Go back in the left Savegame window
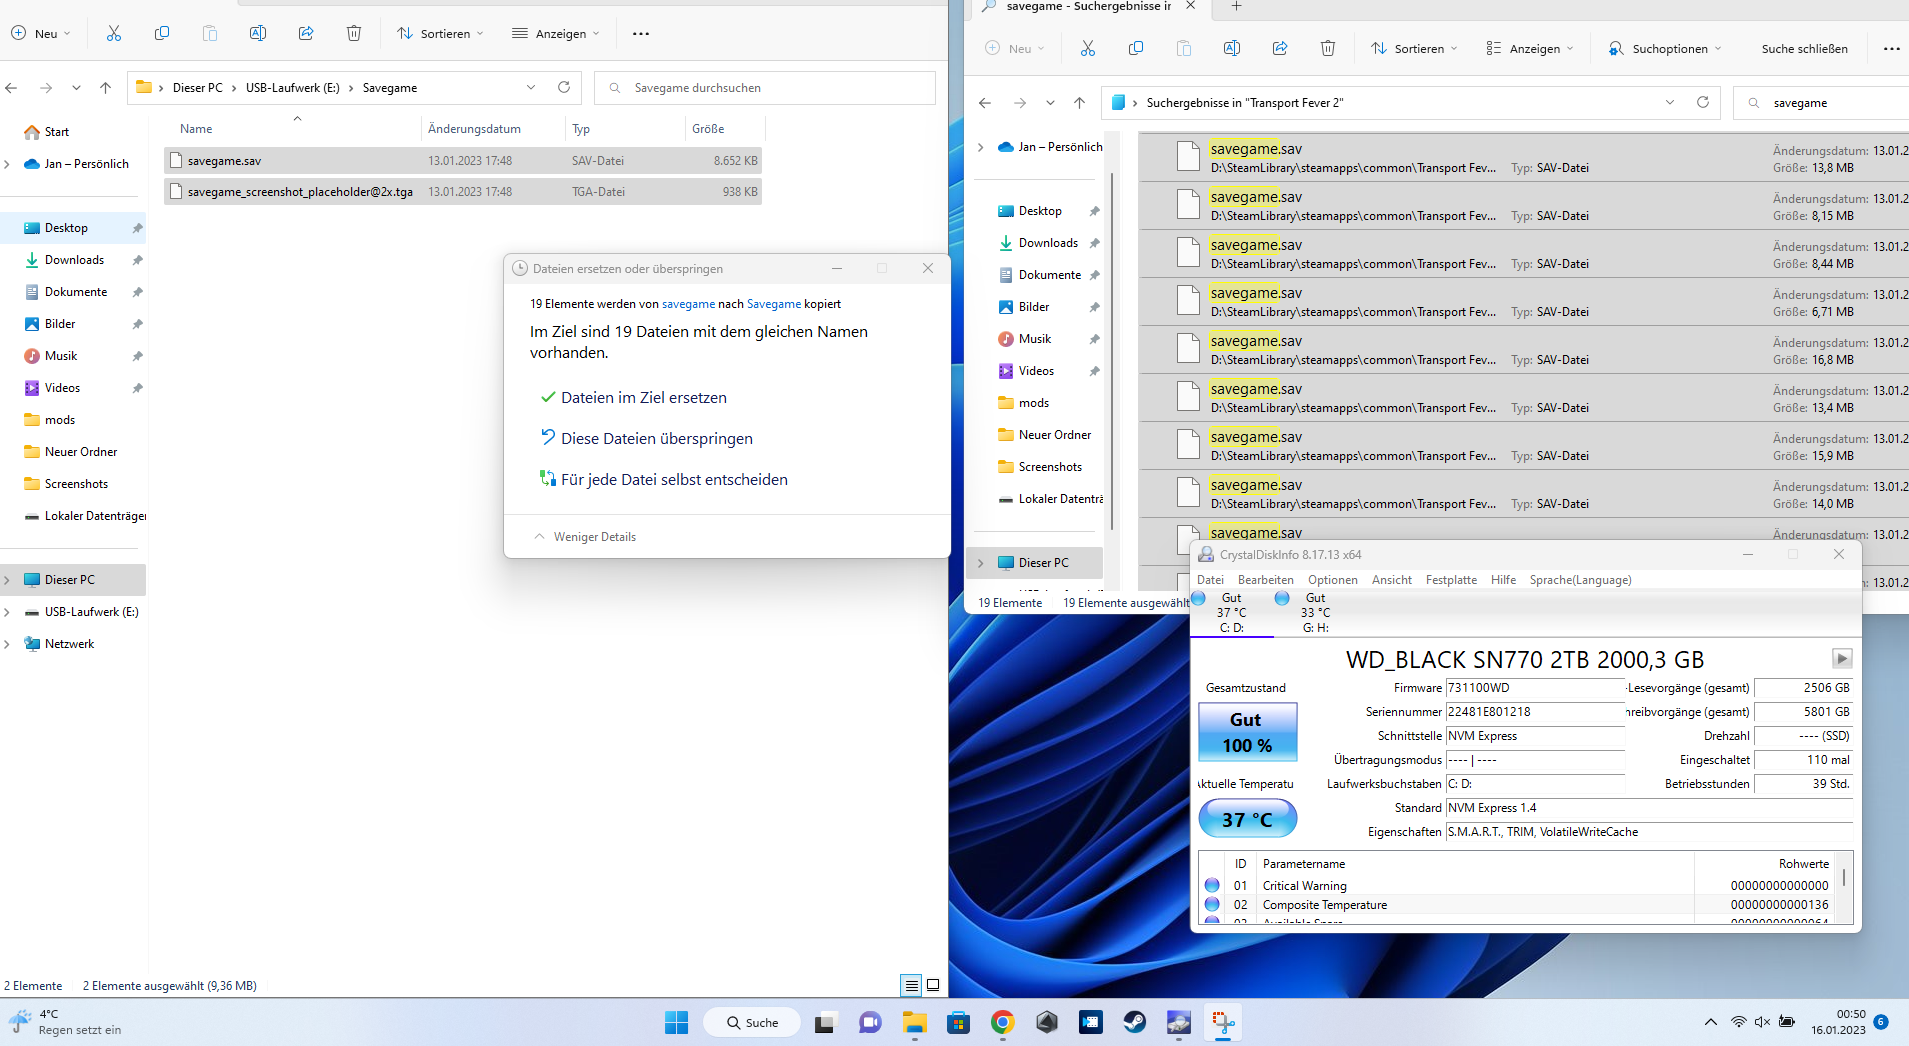This screenshot has width=1909, height=1046. coord(12,88)
